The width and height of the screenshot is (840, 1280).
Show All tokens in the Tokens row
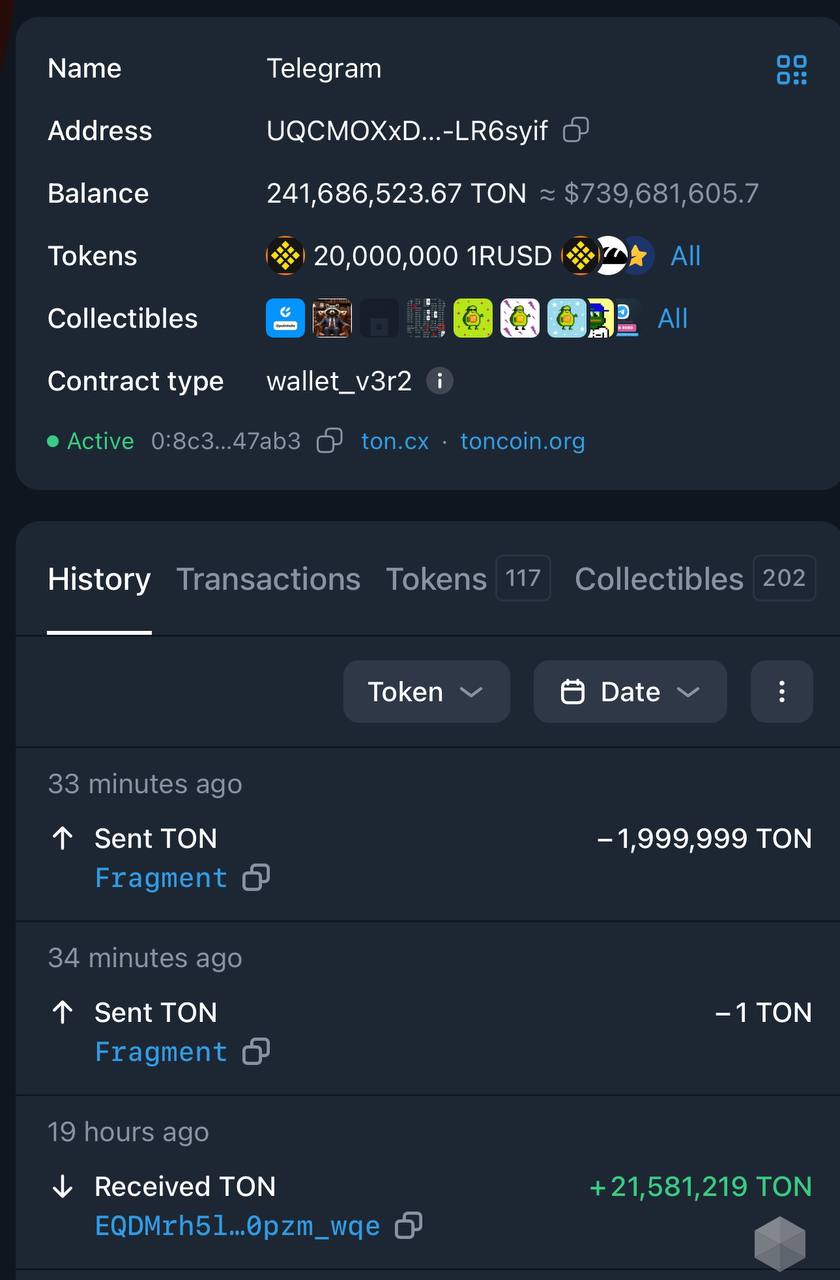click(685, 256)
